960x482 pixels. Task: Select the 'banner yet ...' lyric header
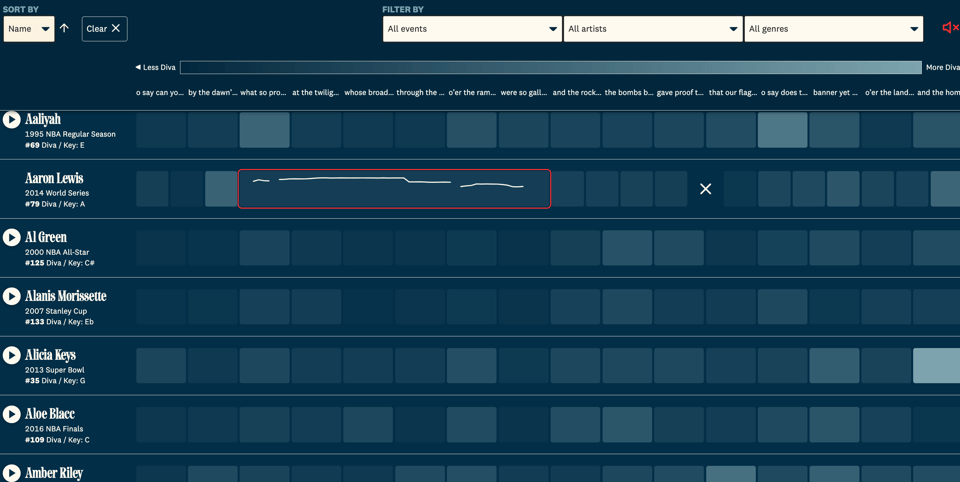click(835, 92)
